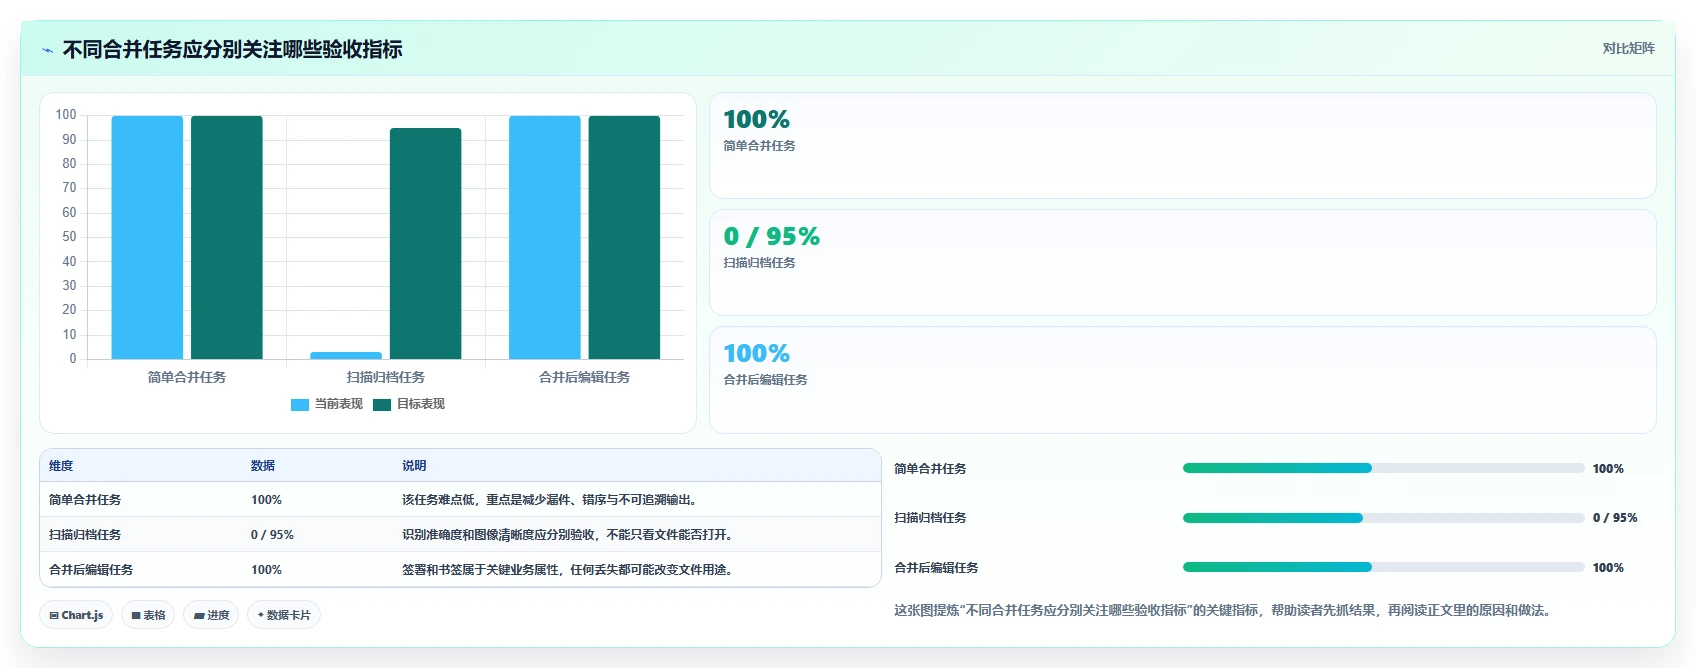Click the 目标表现 bar for 扫描归档任务
Screen dimensions: 1696x668
pos(426,243)
